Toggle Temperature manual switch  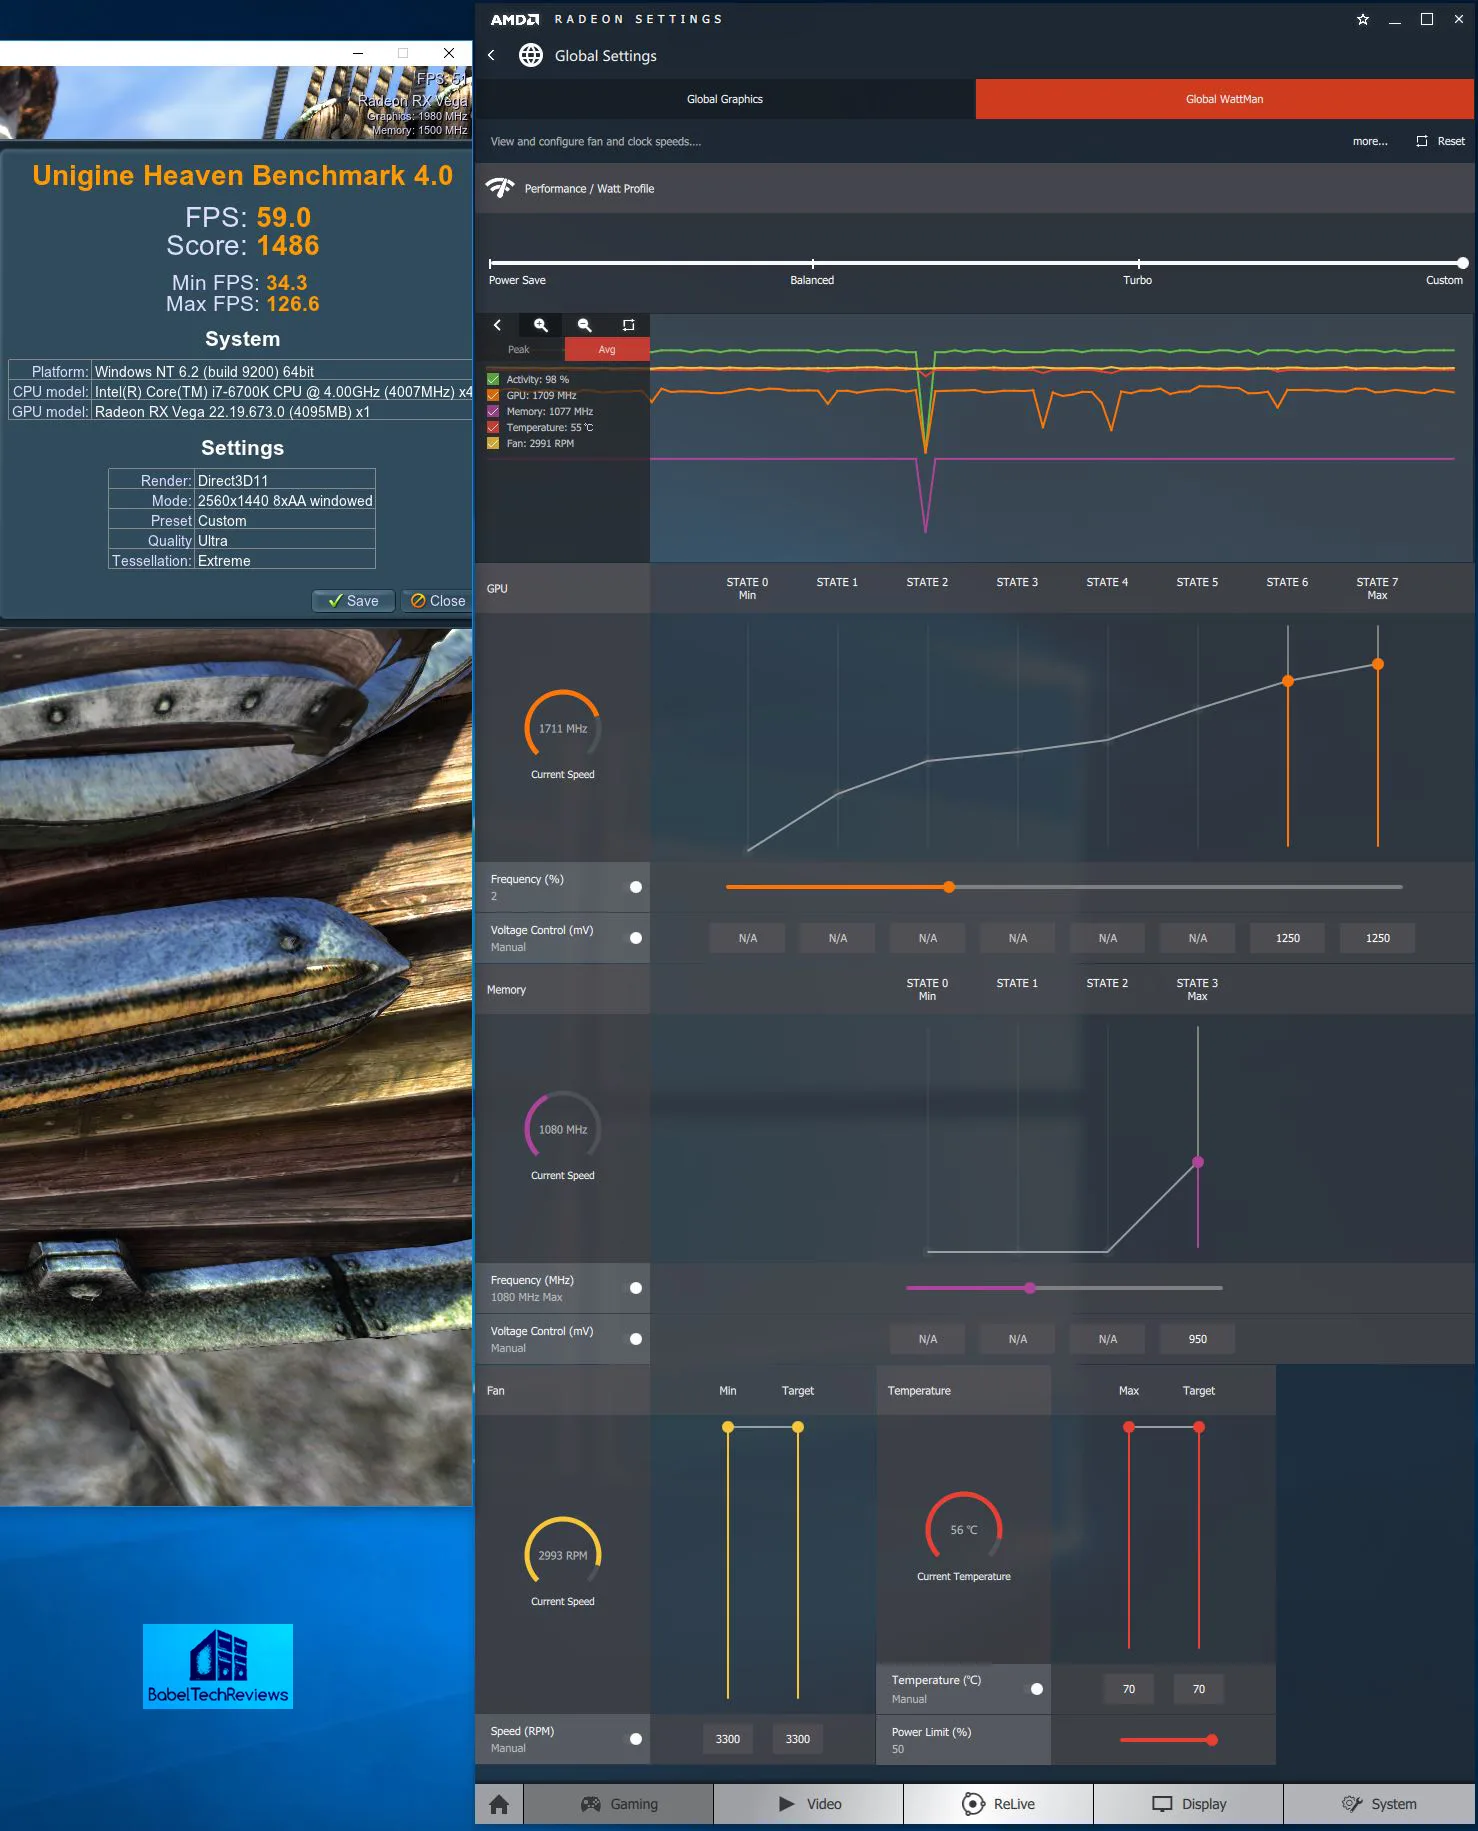click(1037, 1689)
